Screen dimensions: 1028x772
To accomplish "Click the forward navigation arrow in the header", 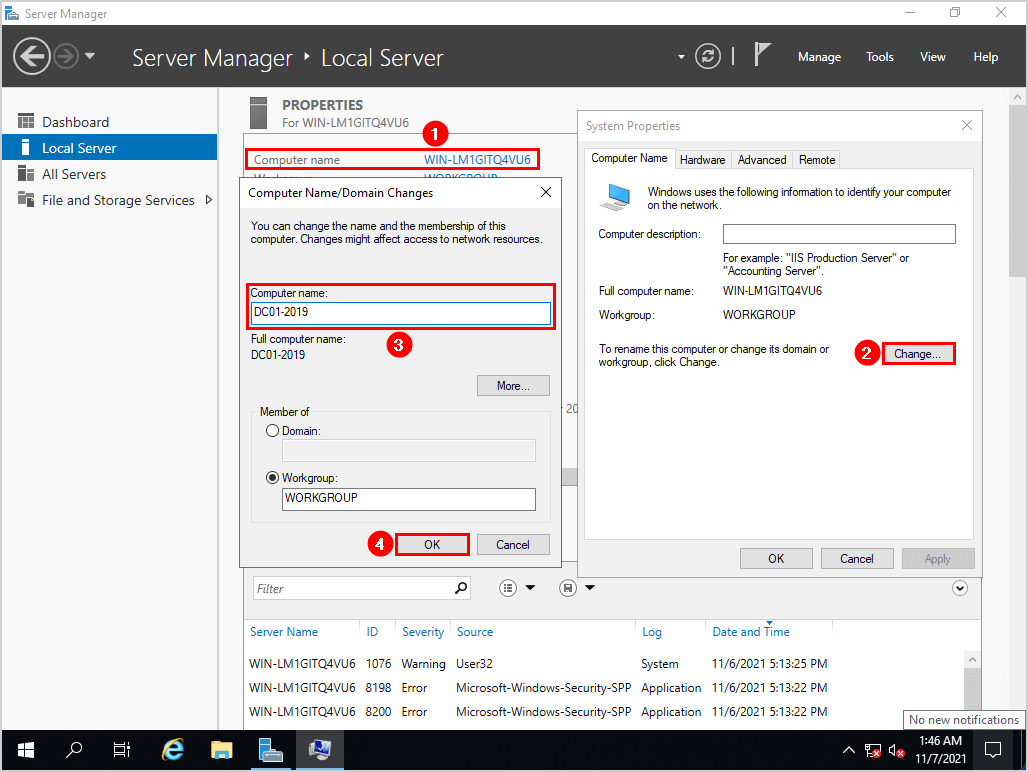I will pyautogui.click(x=66, y=57).
